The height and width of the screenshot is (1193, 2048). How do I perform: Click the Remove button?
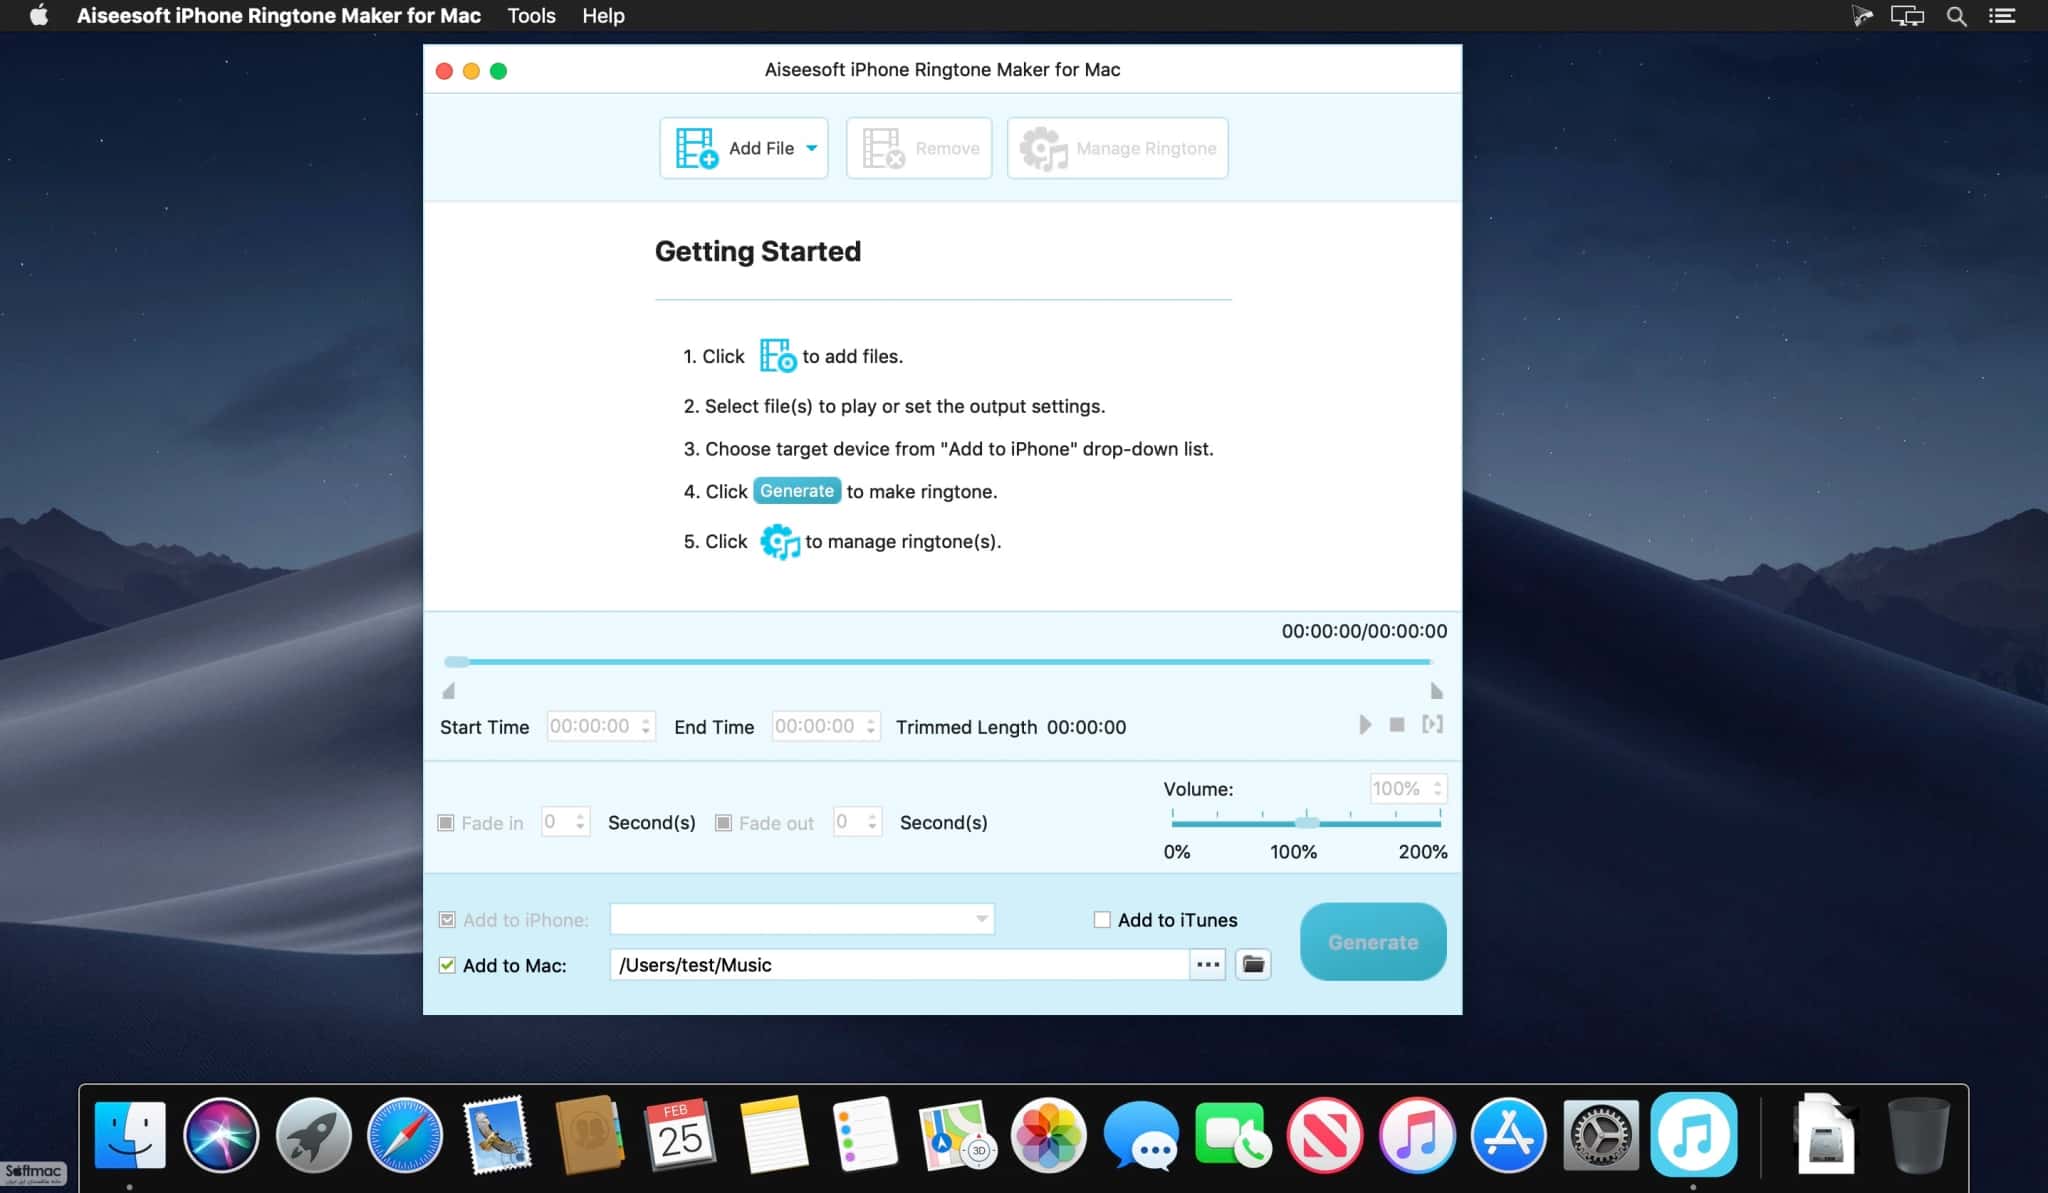pos(919,148)
